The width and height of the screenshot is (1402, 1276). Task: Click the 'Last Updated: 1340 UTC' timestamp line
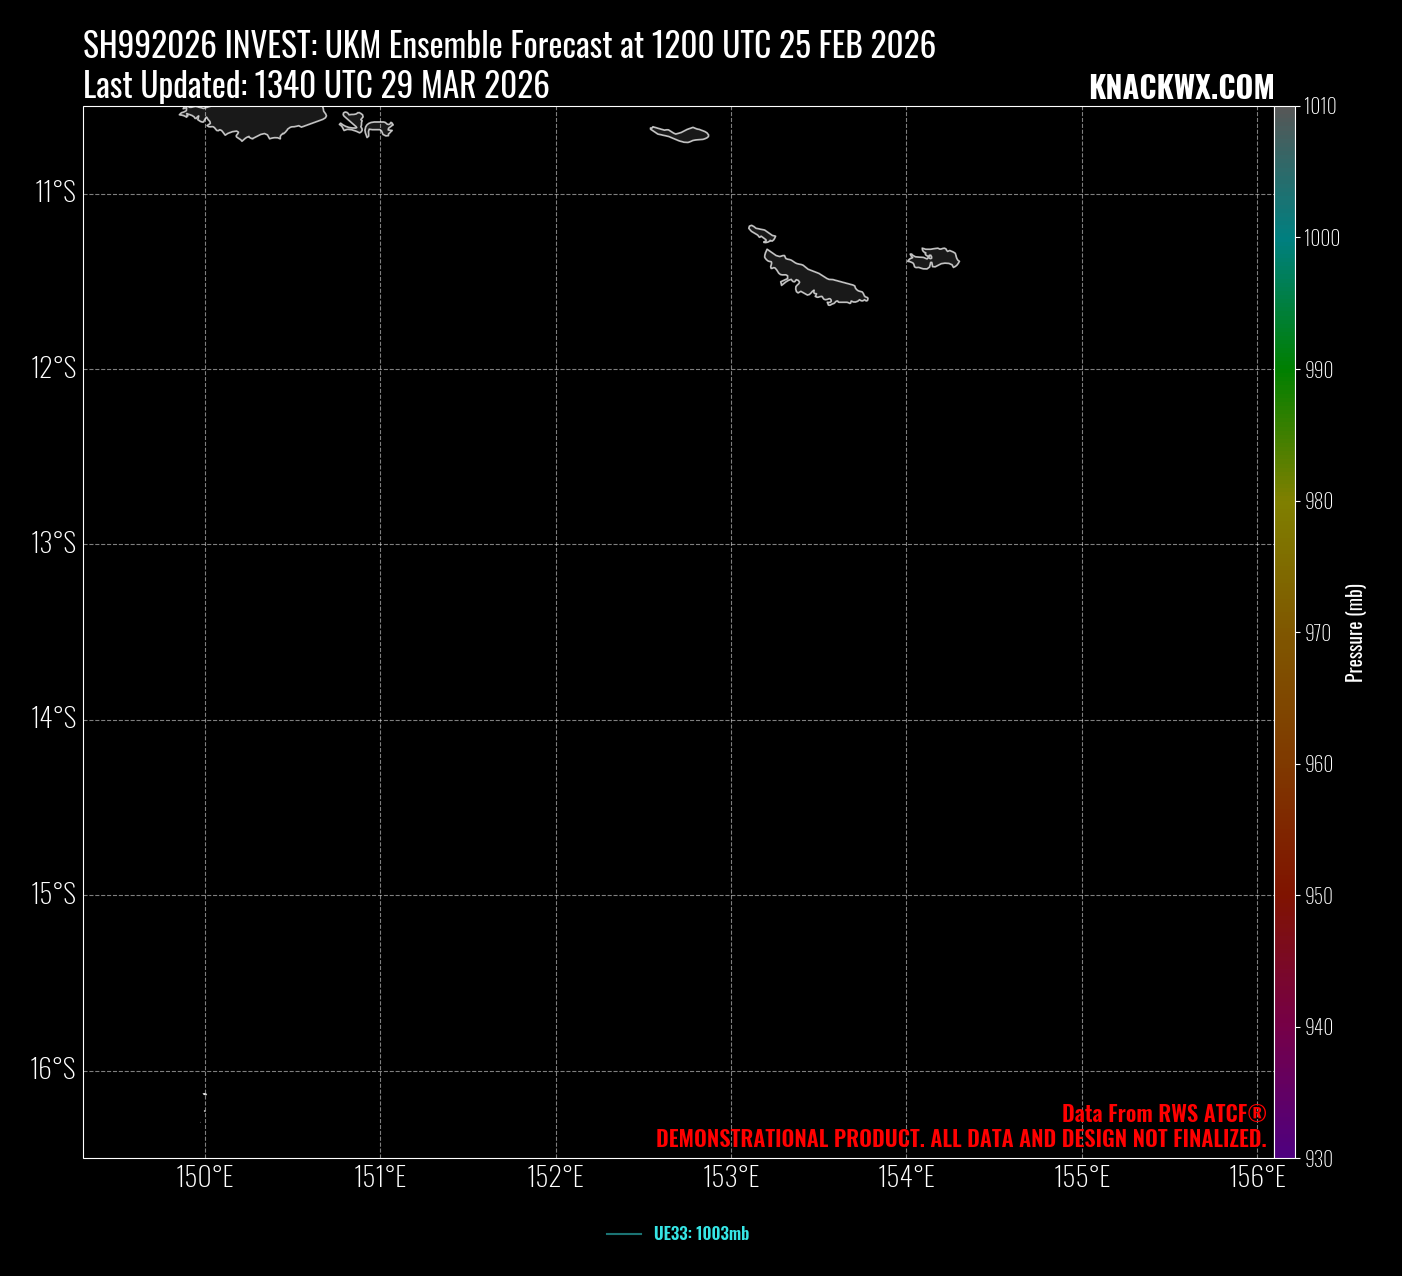click(316, 86)
